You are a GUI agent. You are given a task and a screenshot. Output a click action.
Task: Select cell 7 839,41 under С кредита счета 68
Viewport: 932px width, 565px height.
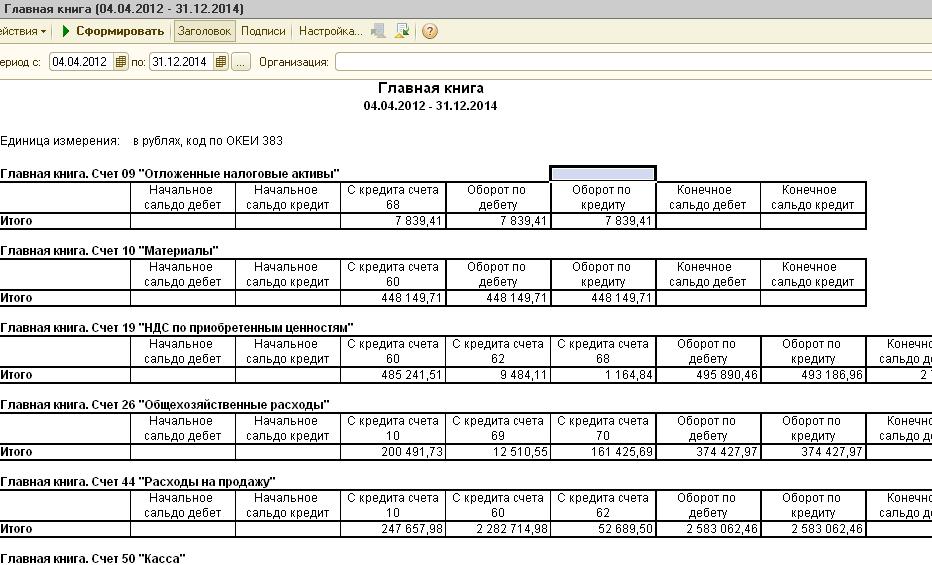click(x=393, y=221)
